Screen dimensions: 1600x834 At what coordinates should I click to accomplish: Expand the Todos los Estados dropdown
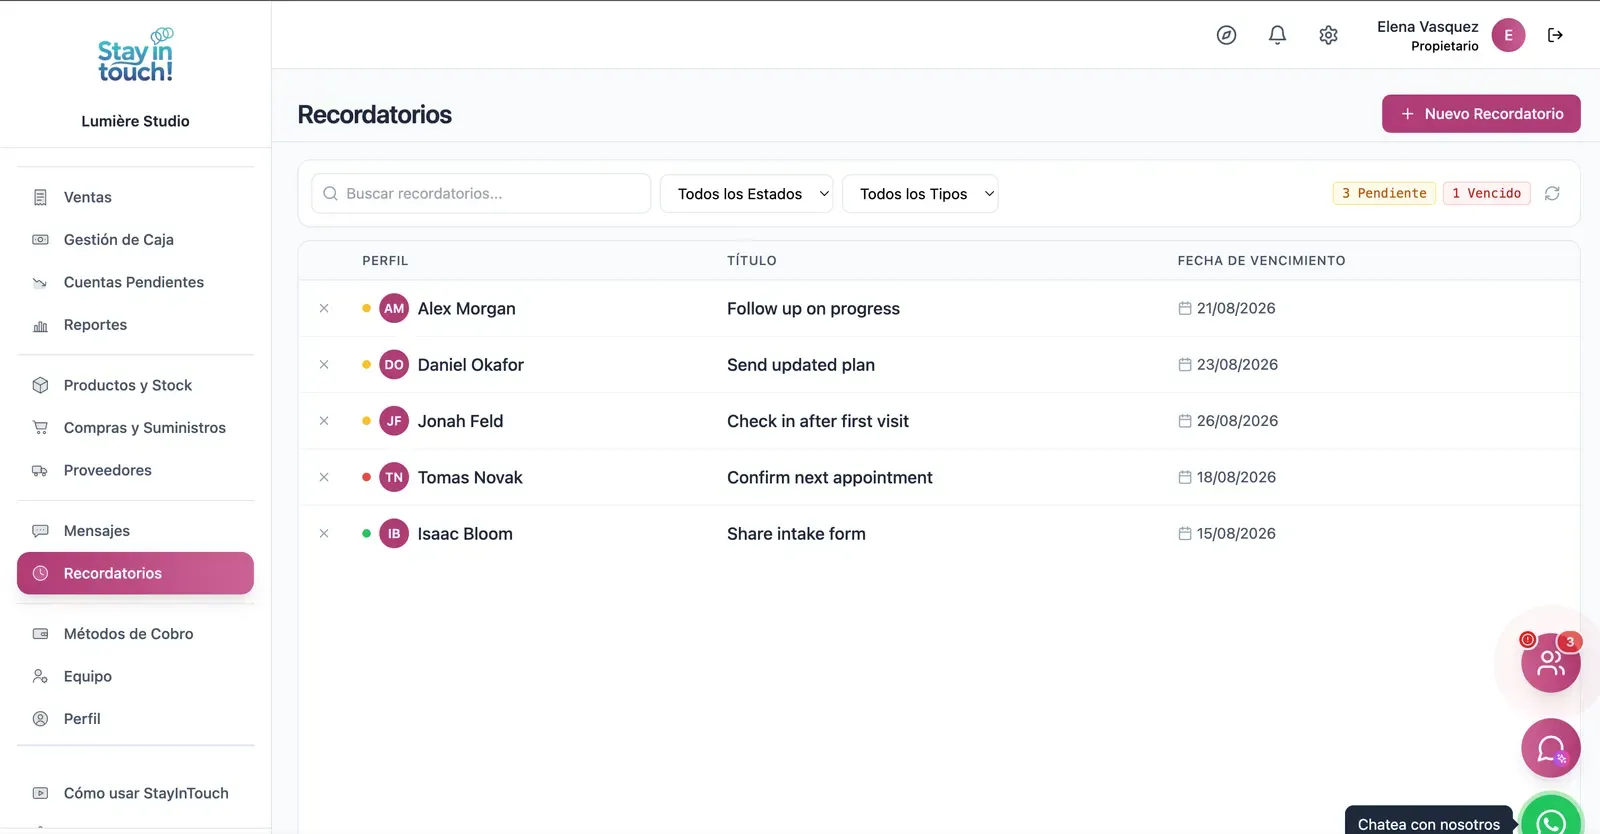pyautogui.click(x=747, y=194)
